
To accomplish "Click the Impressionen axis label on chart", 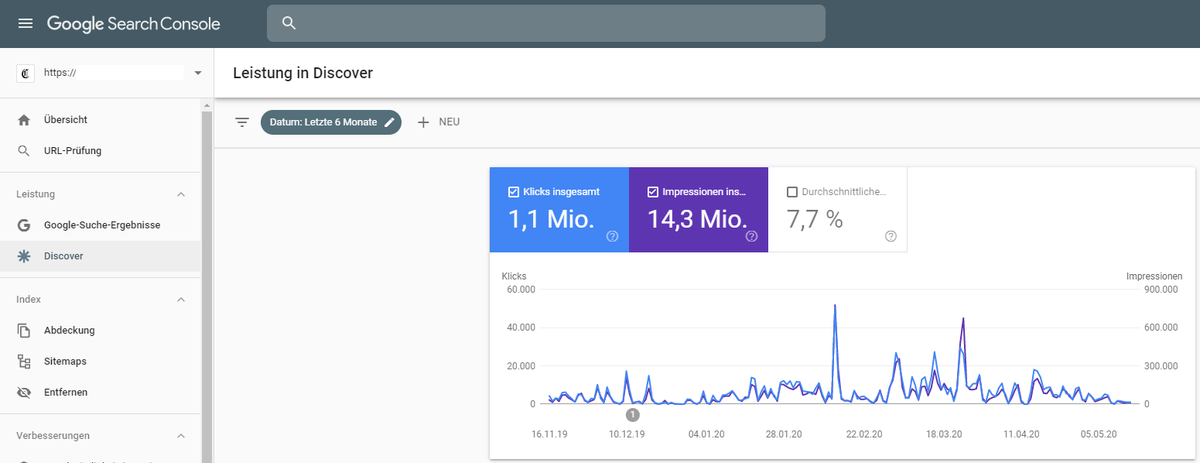I will [1154, 276].
